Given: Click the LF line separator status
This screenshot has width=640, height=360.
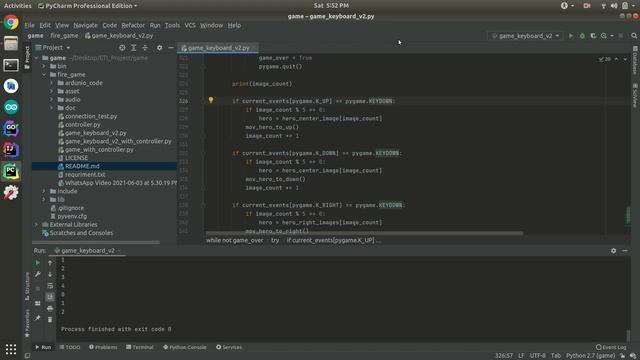Looking at the screenshot, I should click(x=521, y=356).
